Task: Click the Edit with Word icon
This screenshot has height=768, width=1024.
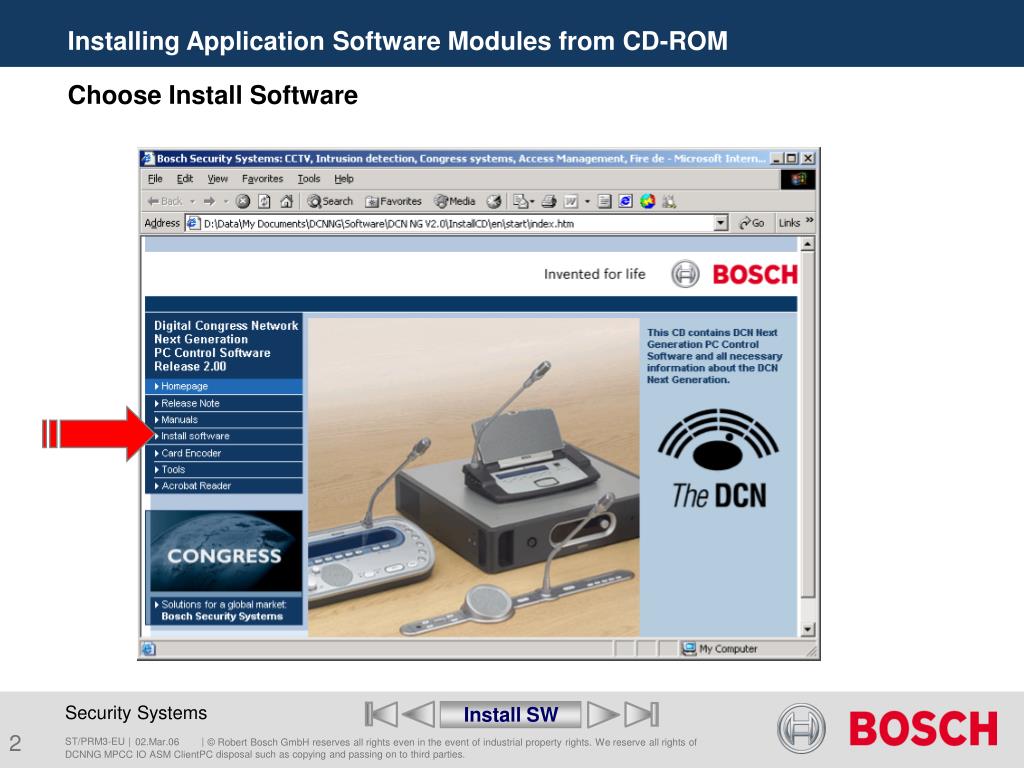Action: [x=571, y=201]
